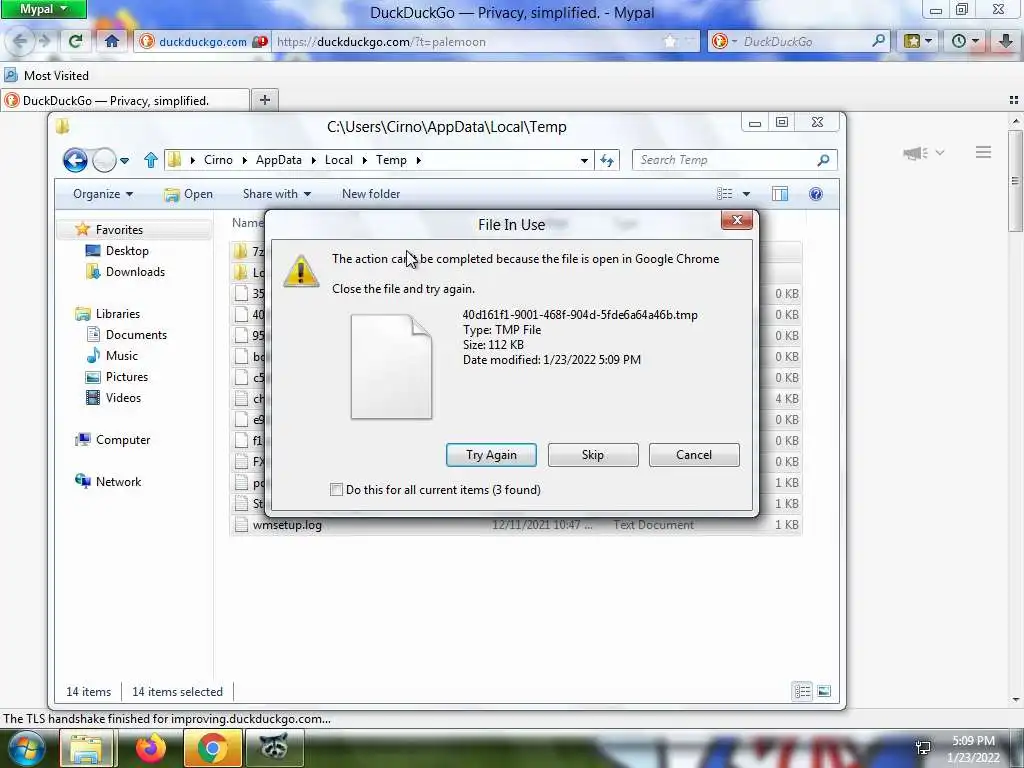This screenshot has height=768, width=1024.
Task: Click Firefox in the taskbar
Action: click(151, 748)
